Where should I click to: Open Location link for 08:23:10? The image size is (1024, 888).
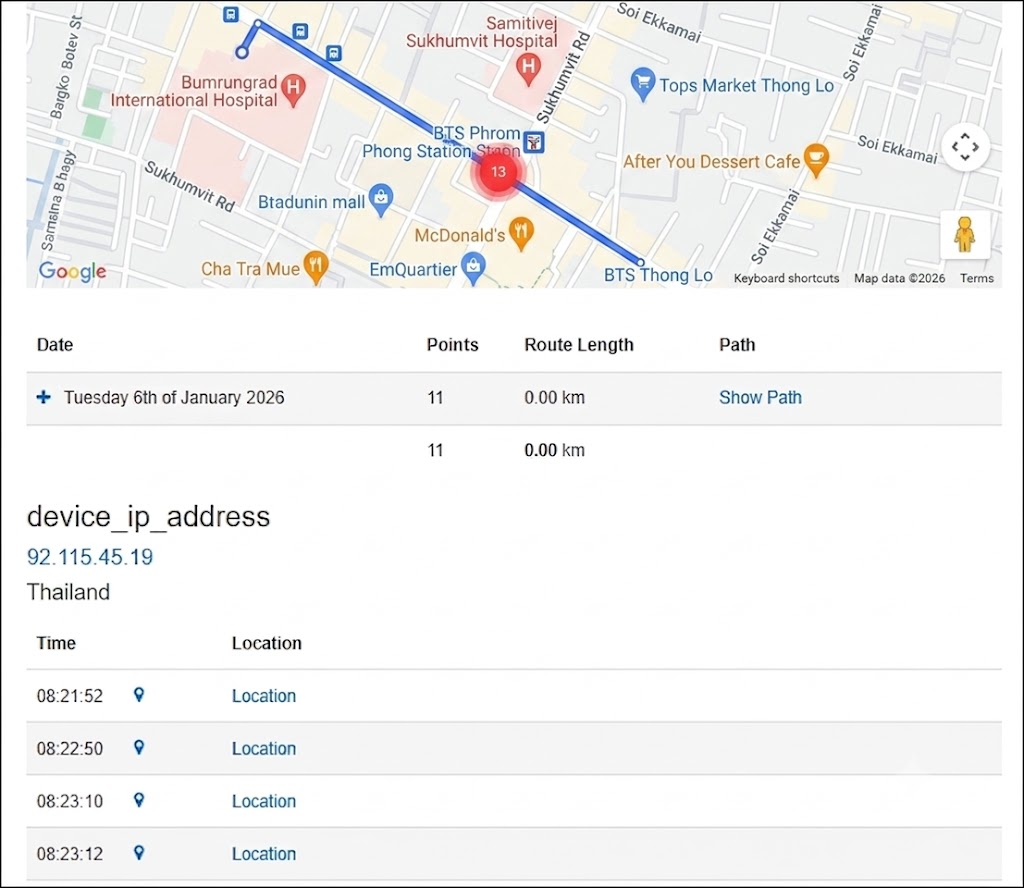[264, 801]
